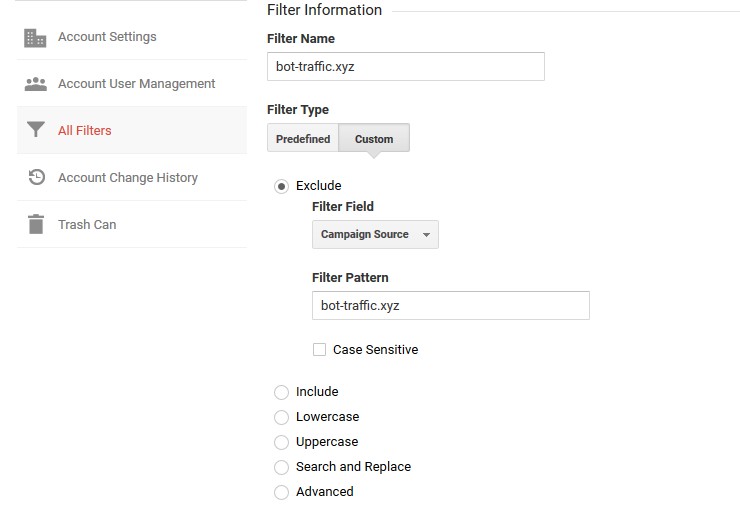Click the Filter Name text field
740x509 pixels.
tap(405, 67)
